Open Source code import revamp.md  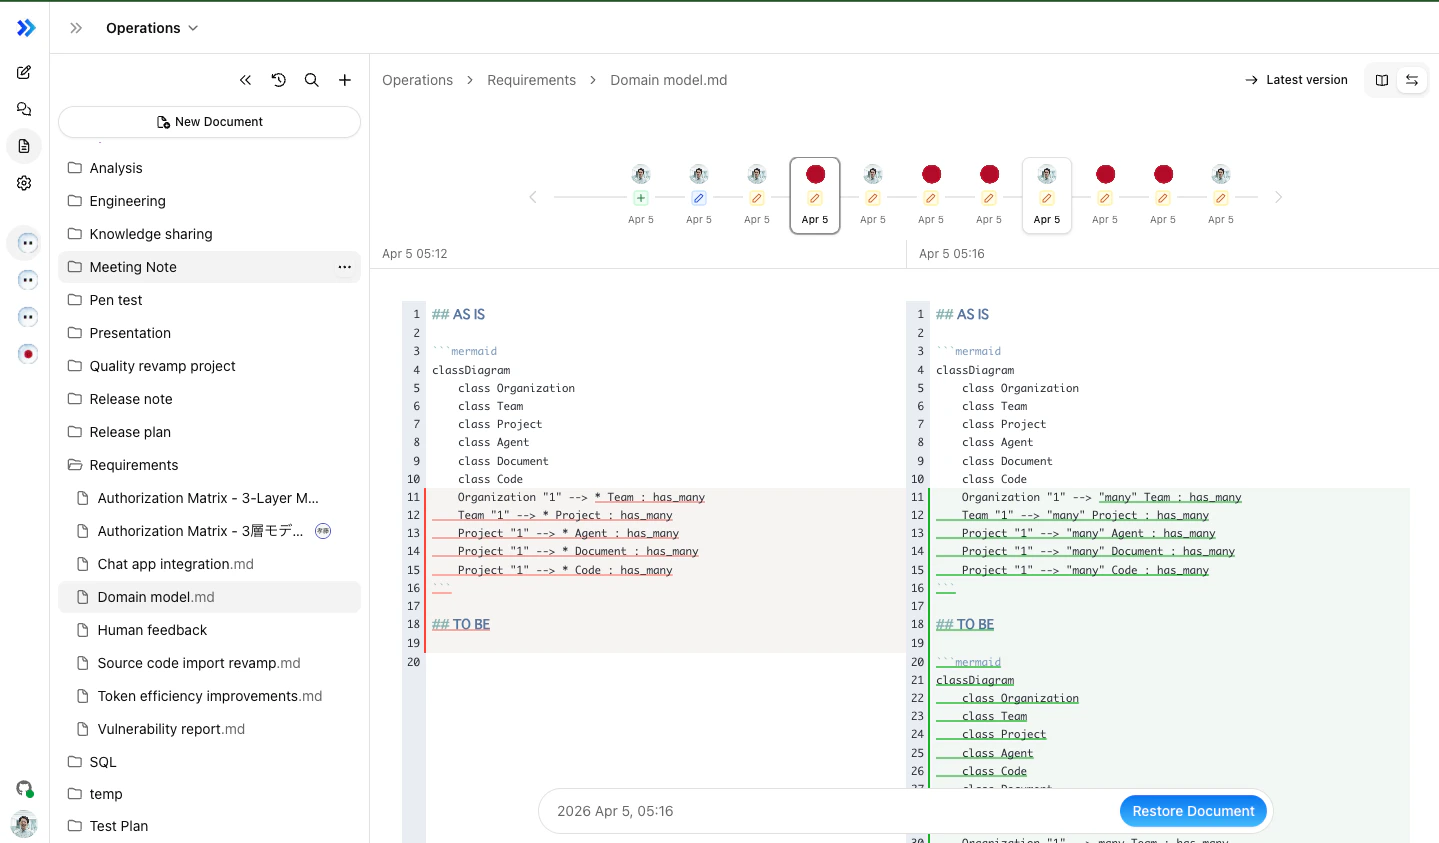(209, 663)
